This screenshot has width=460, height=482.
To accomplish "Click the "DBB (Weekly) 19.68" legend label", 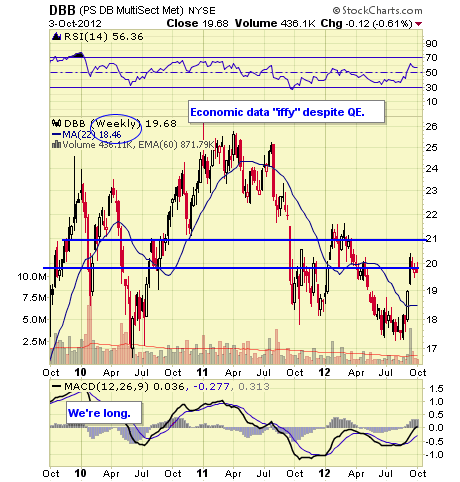I will [x=120, y=124].
